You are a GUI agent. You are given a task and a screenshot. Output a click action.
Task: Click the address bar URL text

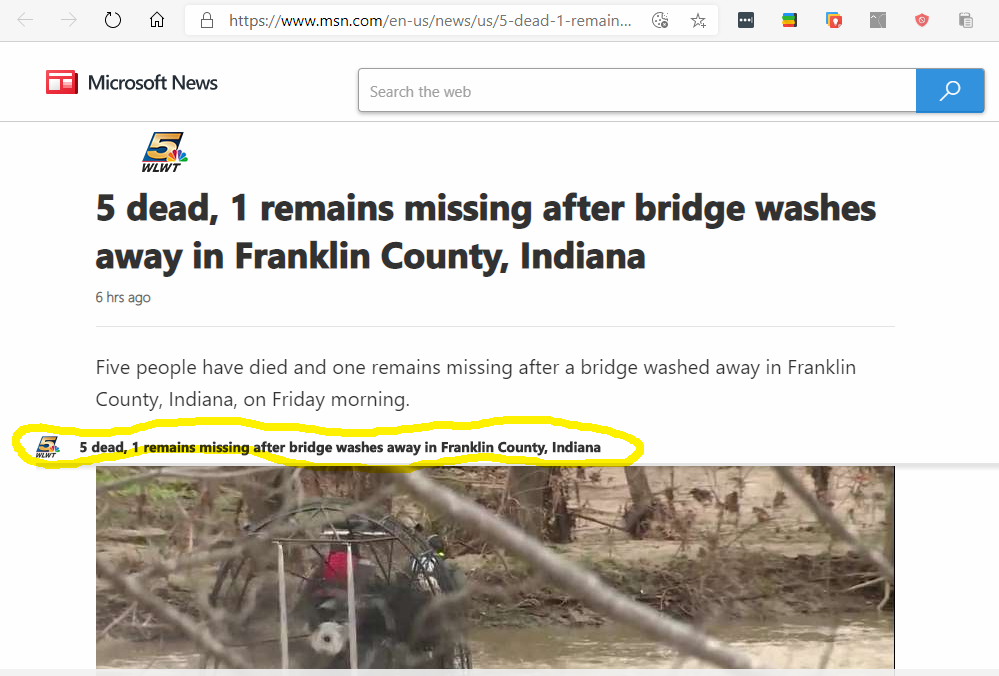coord(430,20)
